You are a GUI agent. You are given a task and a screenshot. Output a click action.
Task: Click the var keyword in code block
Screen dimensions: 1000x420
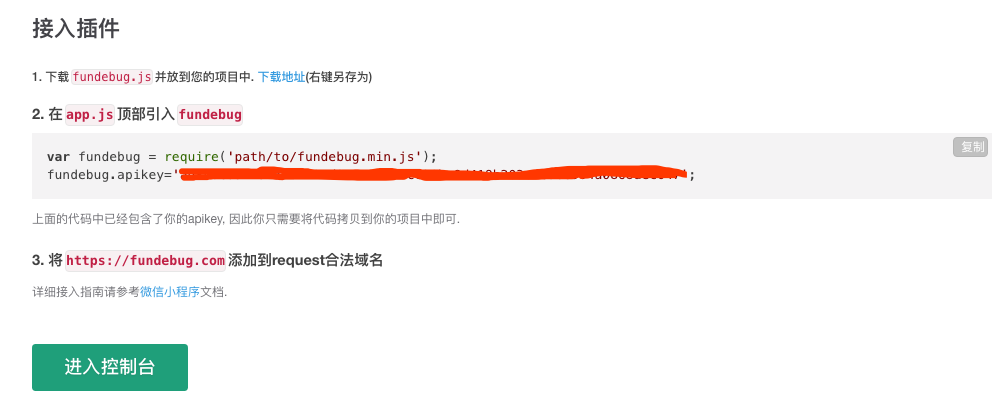tap(59, 157)
